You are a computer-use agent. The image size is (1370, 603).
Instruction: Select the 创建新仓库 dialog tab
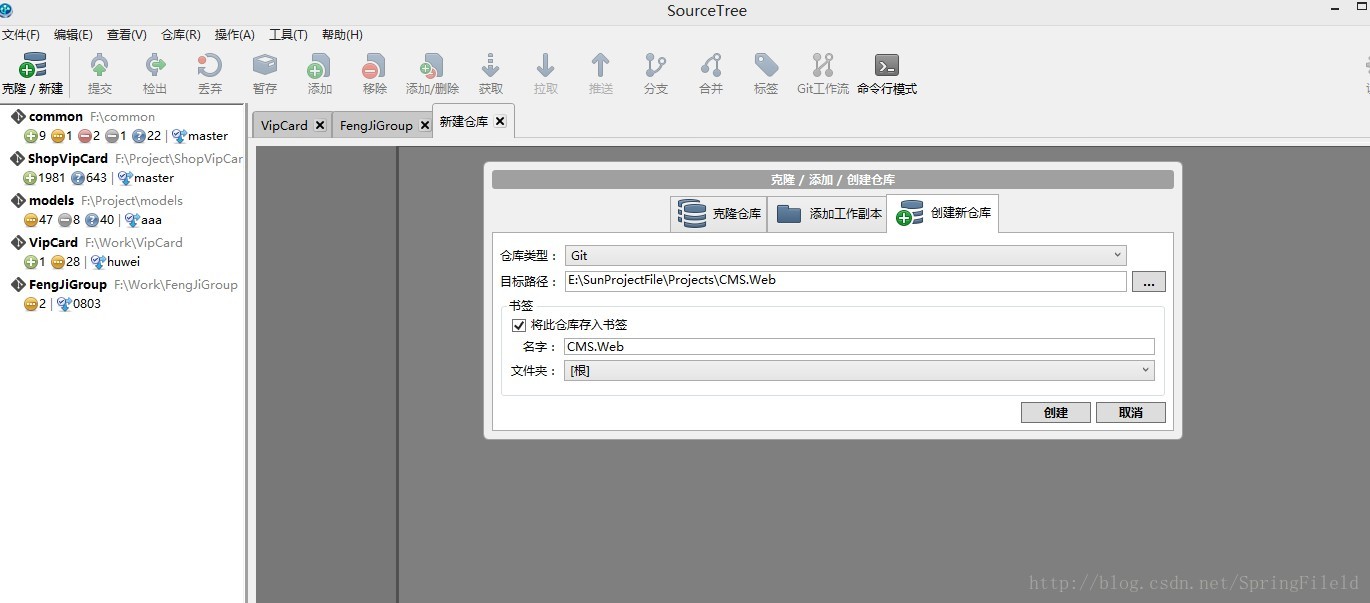(942, 213)
